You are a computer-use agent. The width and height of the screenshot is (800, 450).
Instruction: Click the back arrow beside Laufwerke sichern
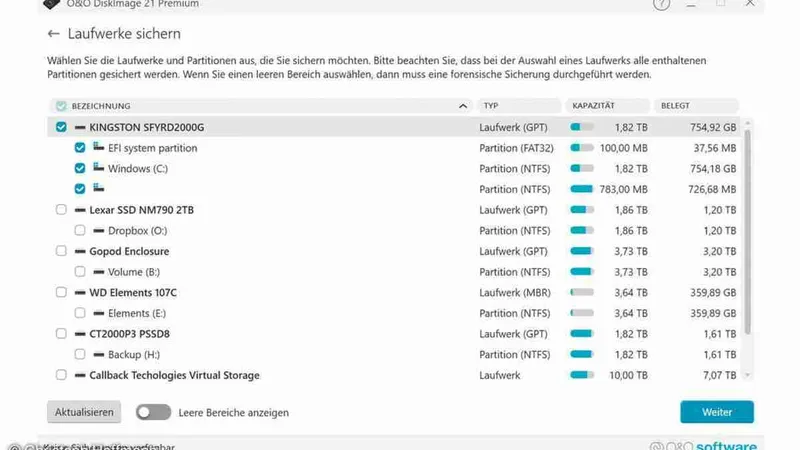[53, 34]
